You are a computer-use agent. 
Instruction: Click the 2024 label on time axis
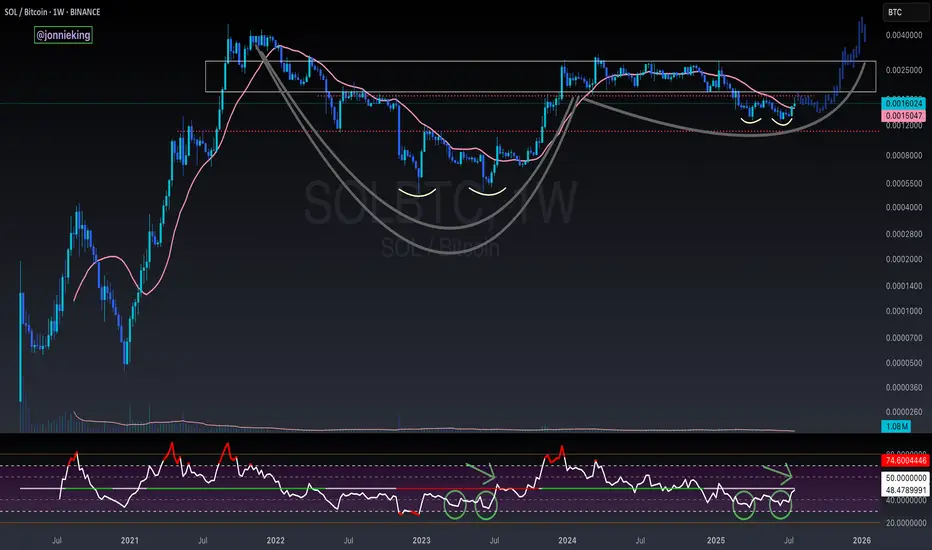pyautogui.click(x=567, y=540)
